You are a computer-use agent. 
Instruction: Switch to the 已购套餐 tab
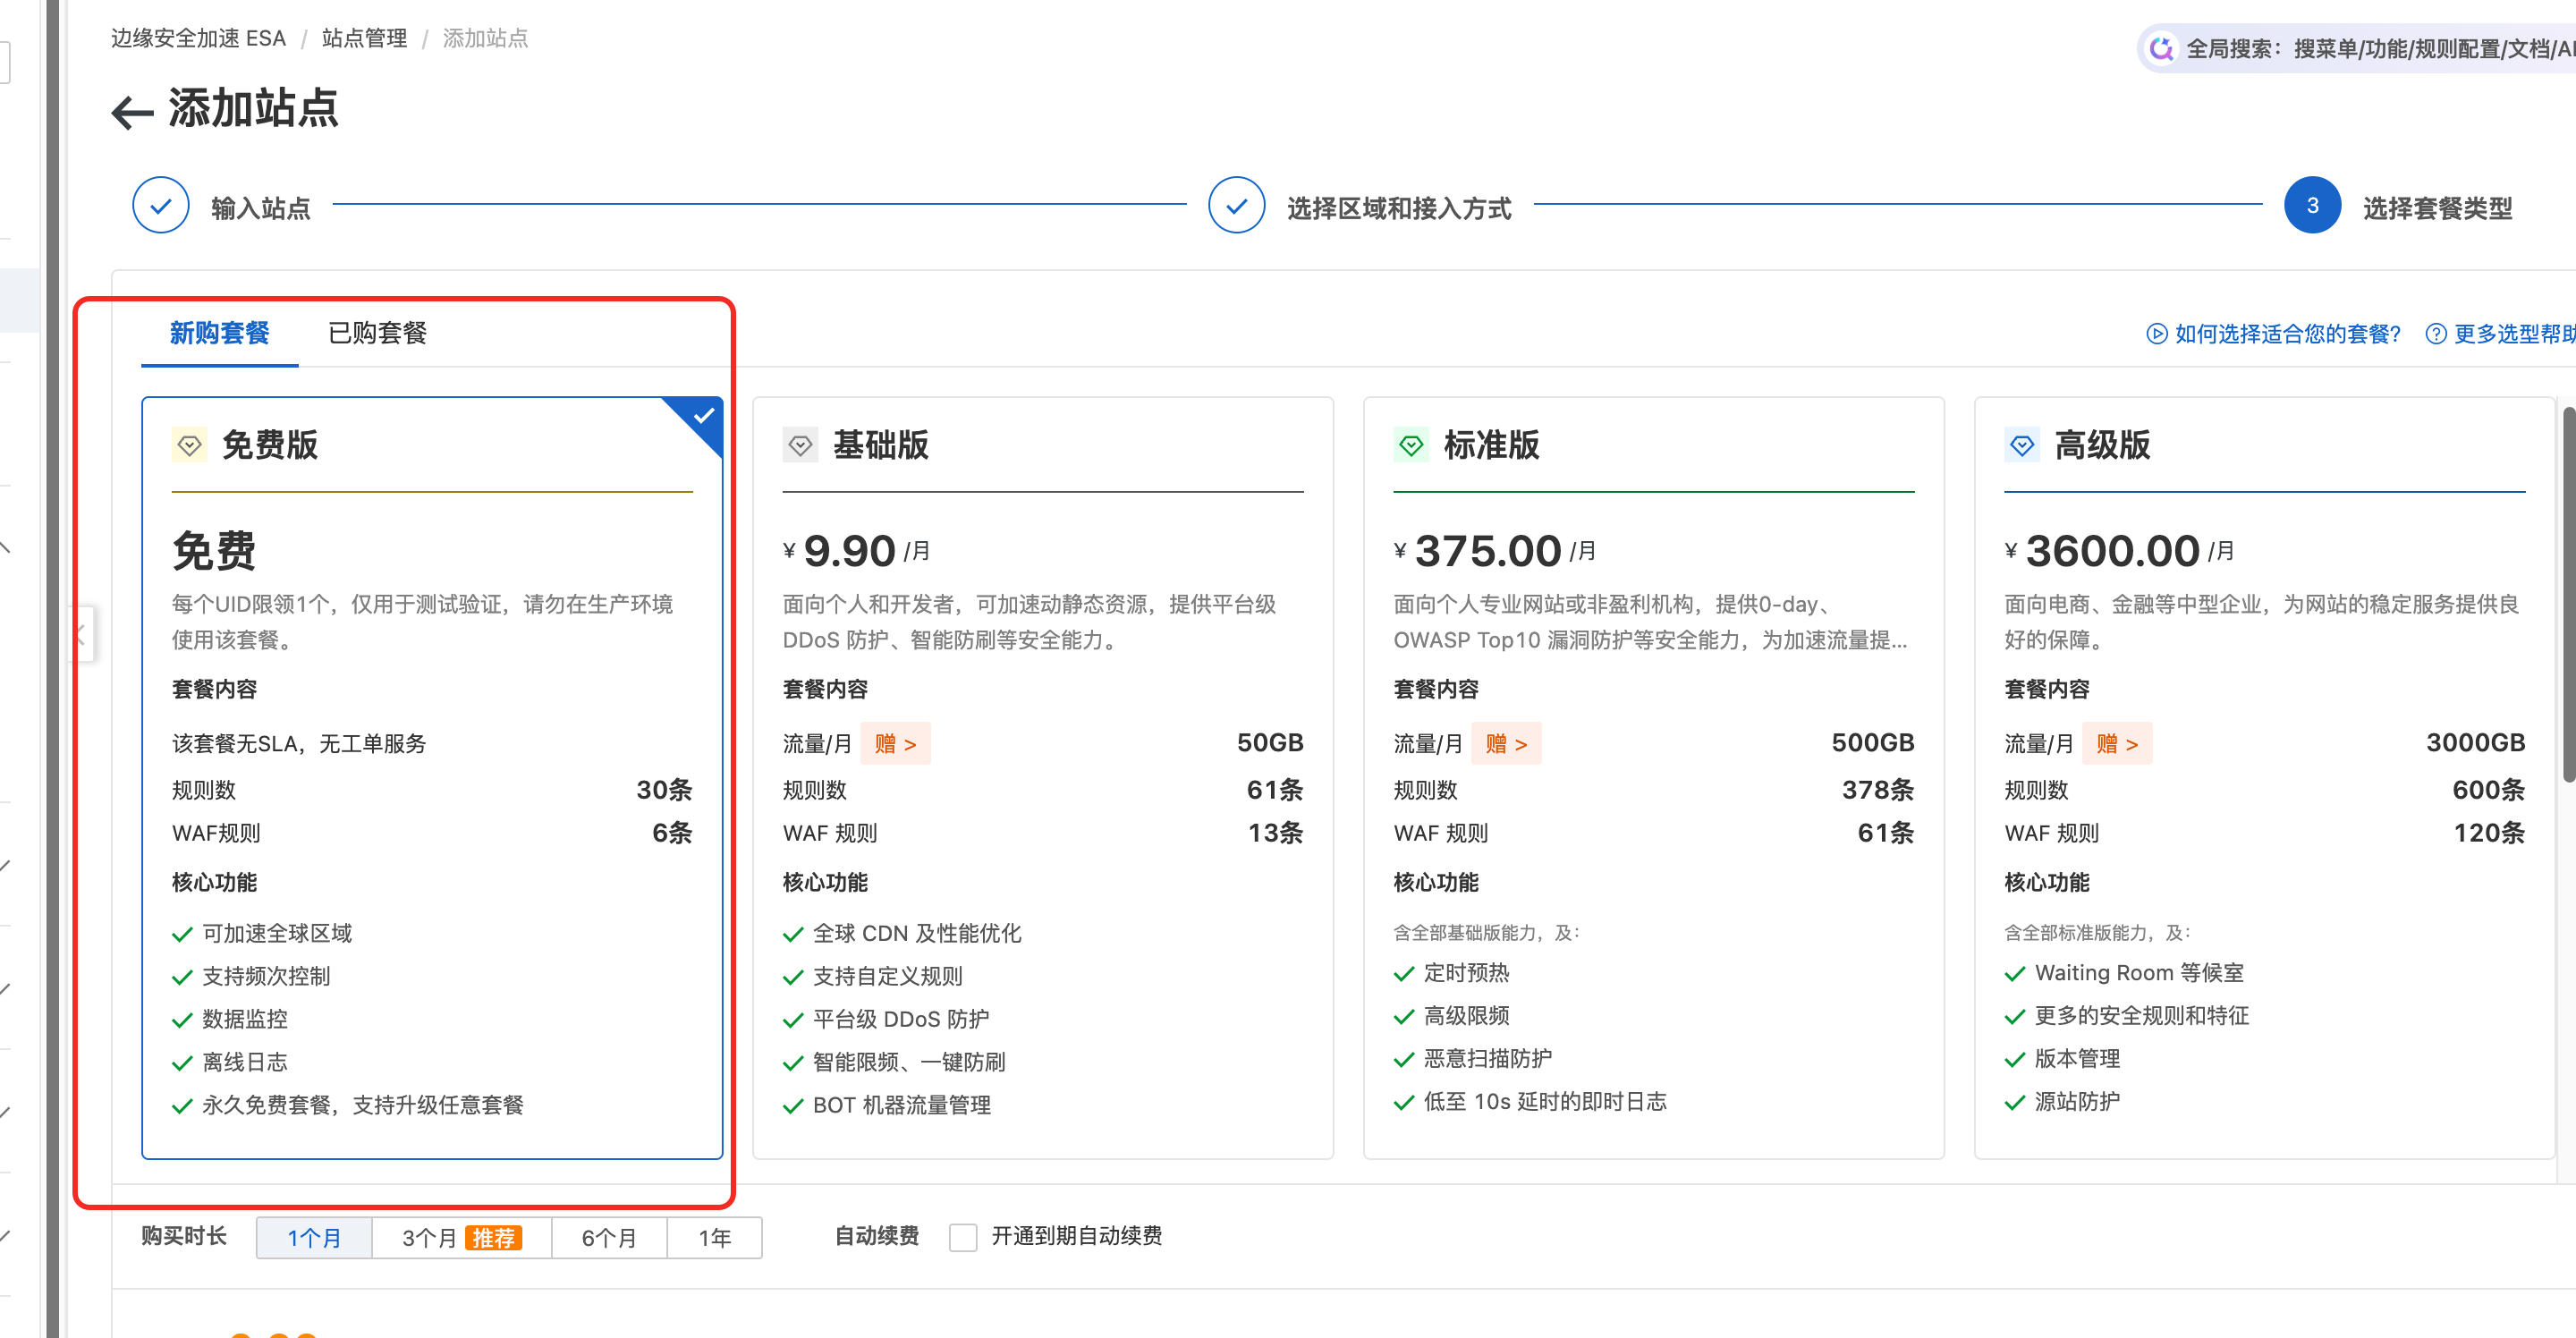377,333
